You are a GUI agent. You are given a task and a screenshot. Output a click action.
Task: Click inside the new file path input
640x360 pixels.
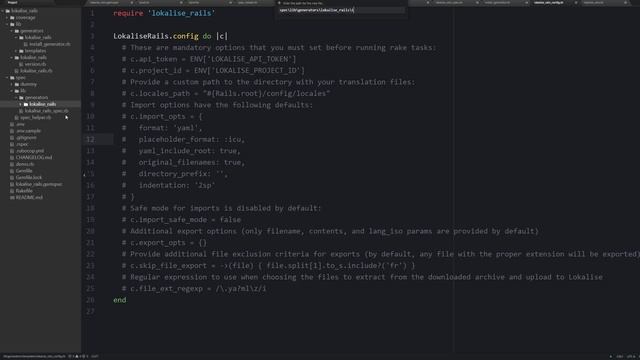342,10
